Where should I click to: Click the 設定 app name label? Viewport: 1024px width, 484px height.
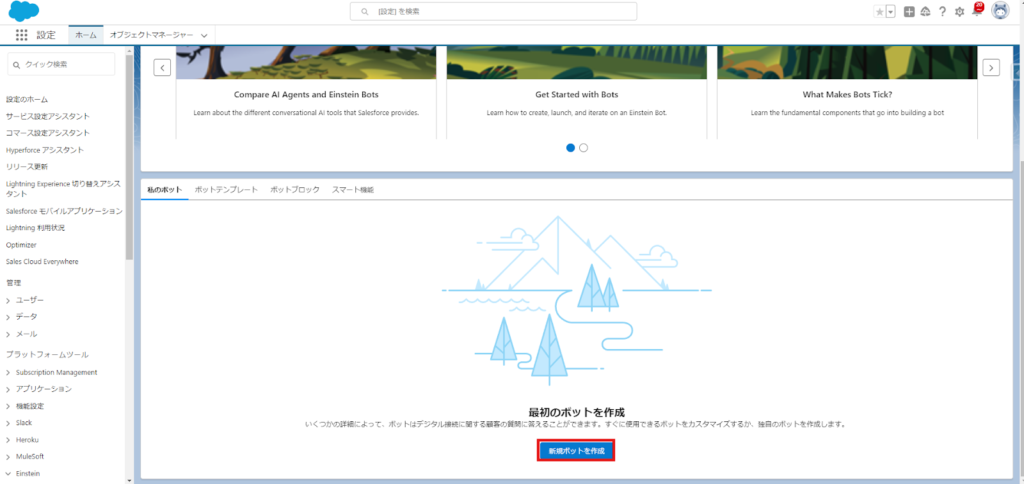point(46,35)
